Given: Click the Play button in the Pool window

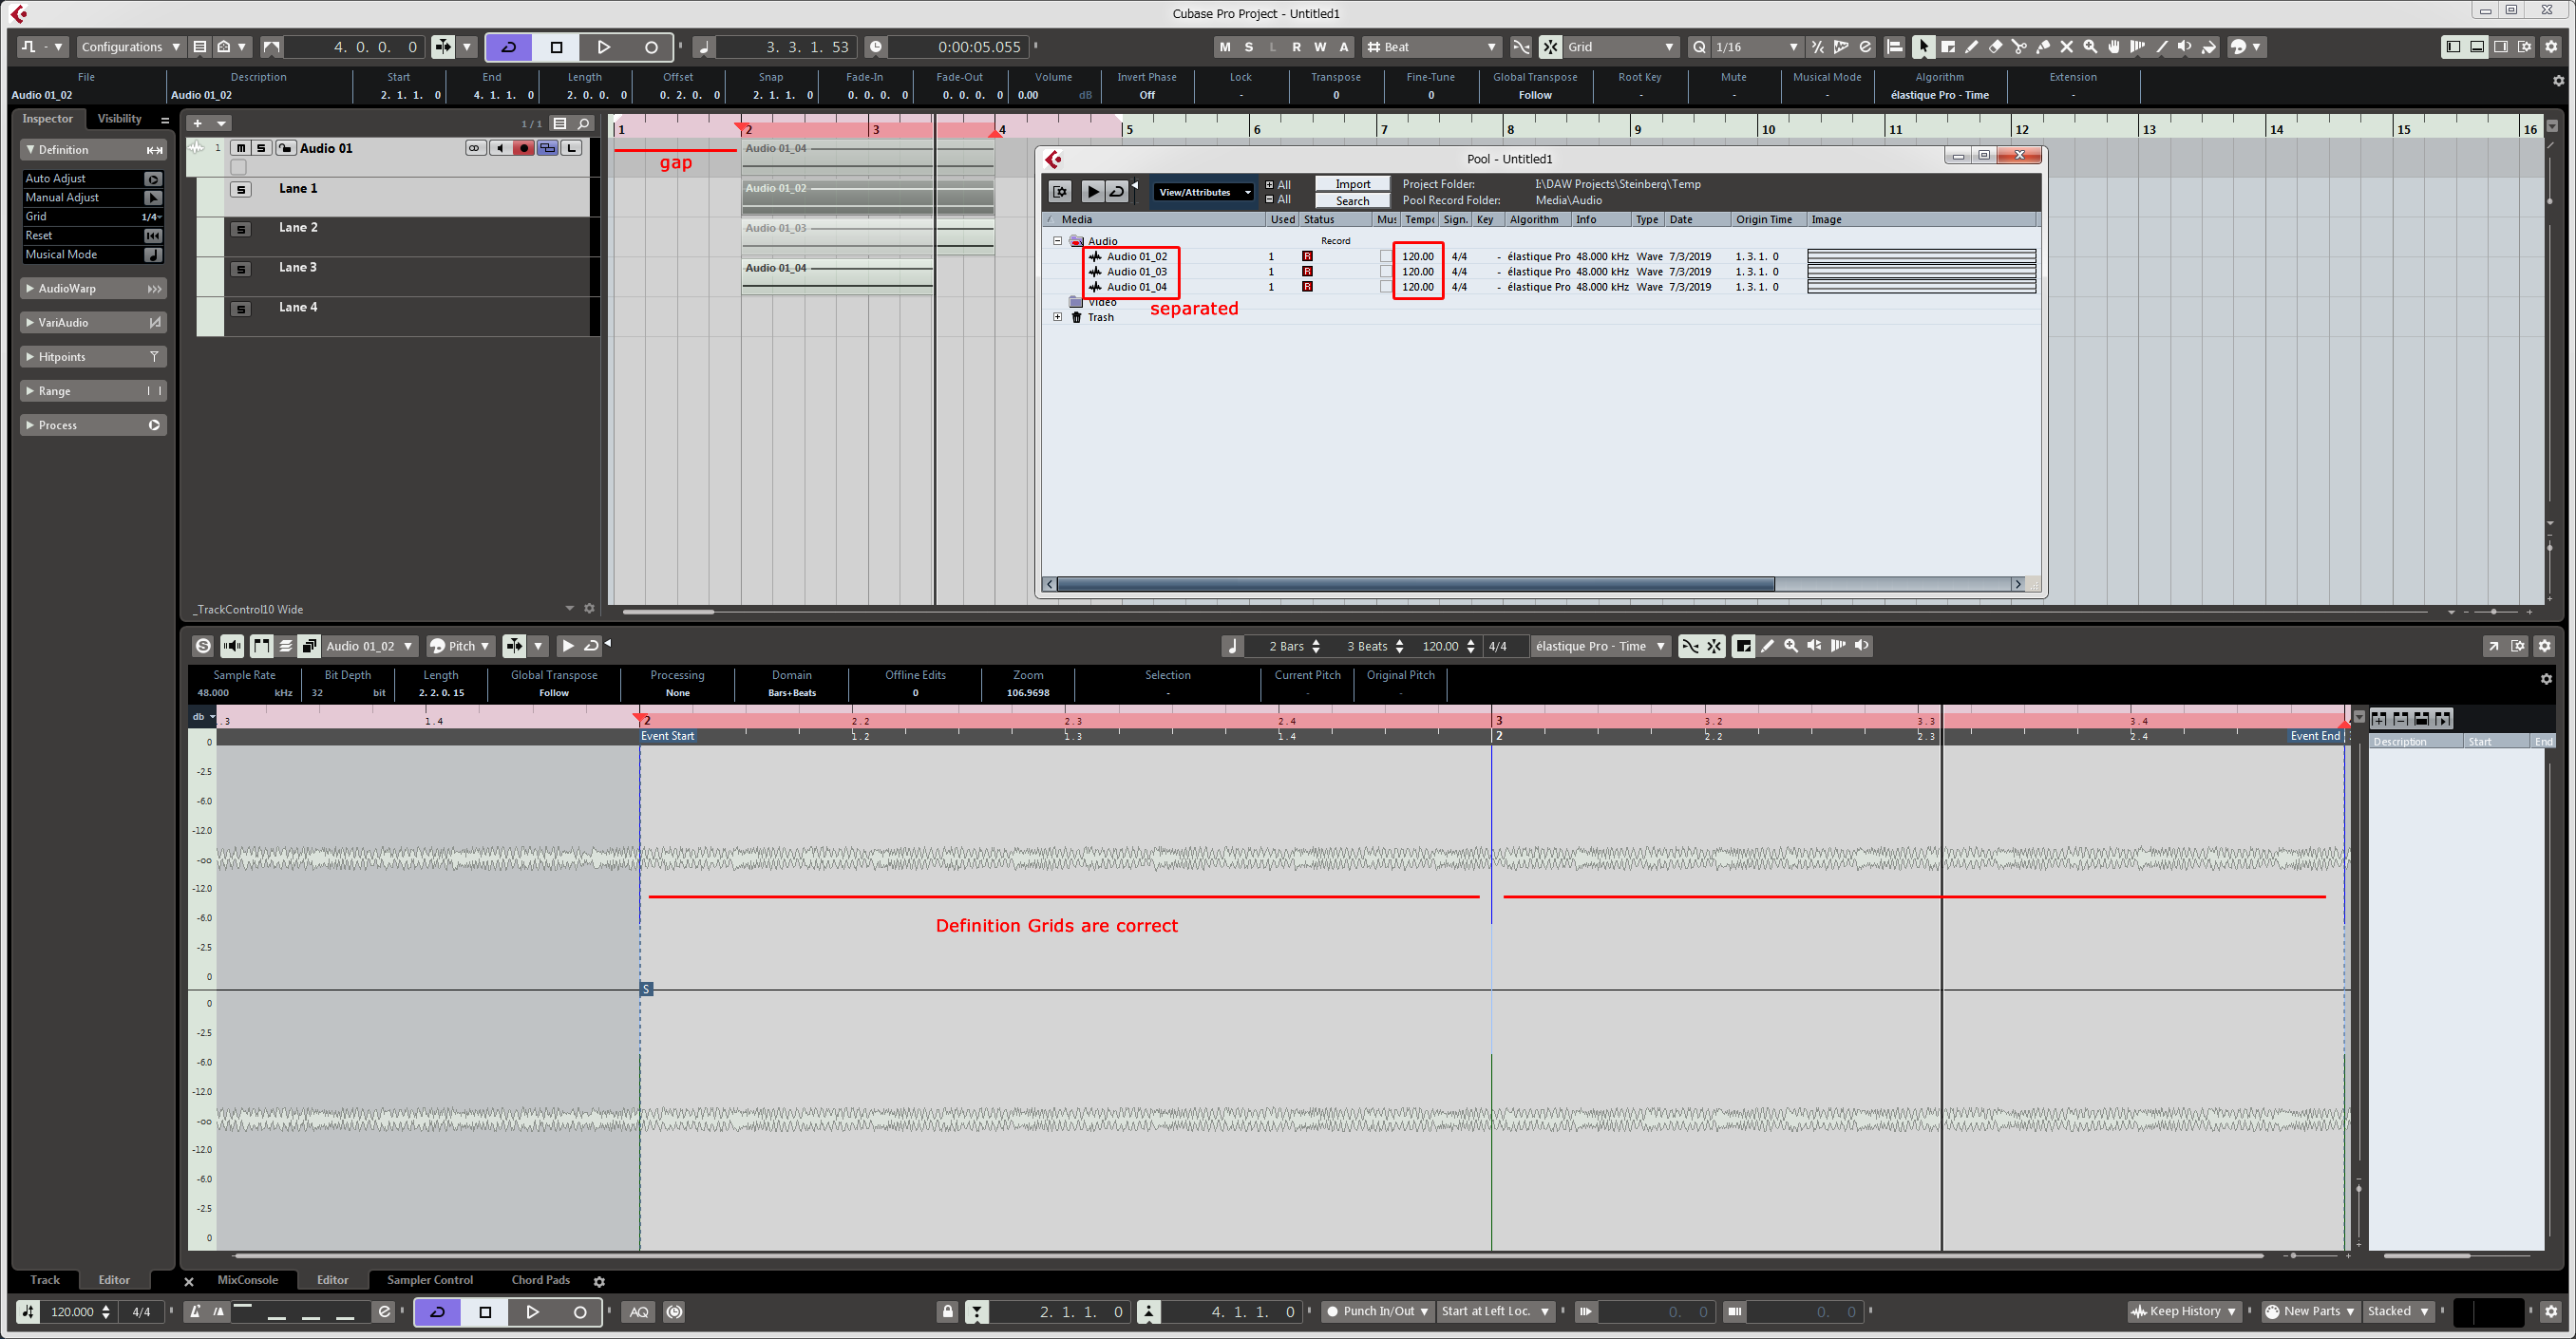Looking at the screenshot, I should [x=1092, y=191].
